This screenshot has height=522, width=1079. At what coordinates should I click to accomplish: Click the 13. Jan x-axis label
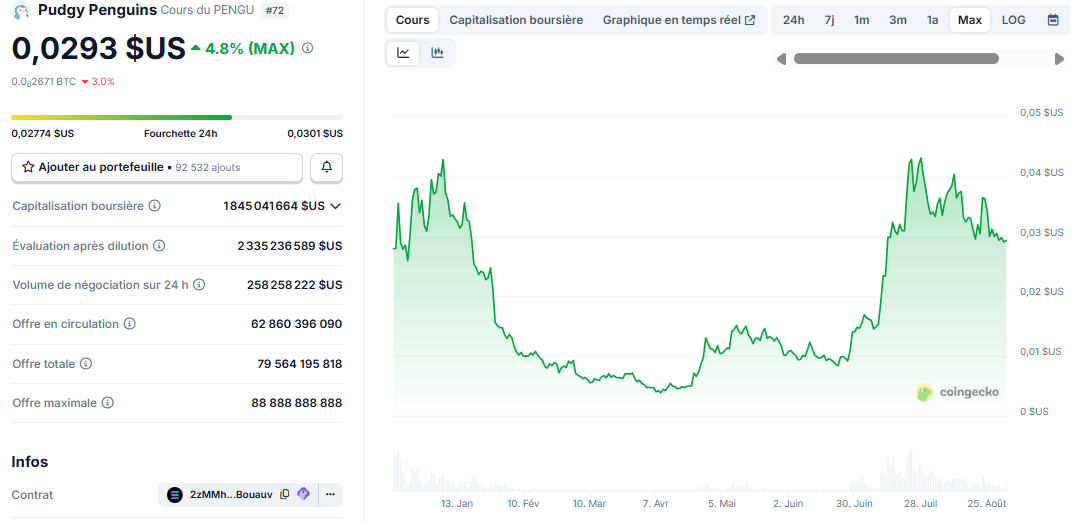point(457,503)
